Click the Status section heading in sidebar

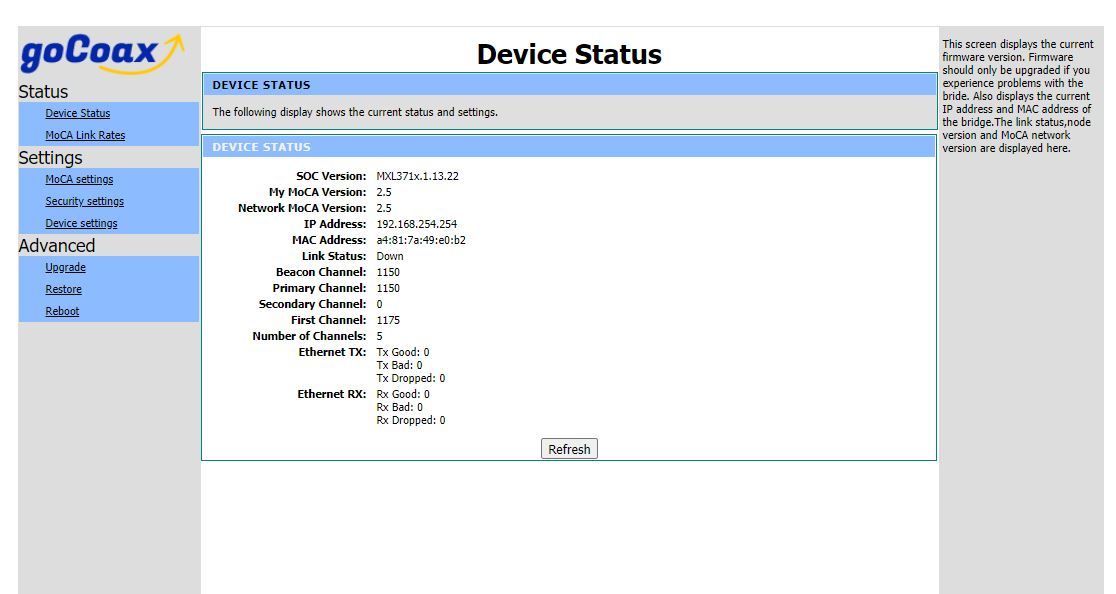(43, 92)
